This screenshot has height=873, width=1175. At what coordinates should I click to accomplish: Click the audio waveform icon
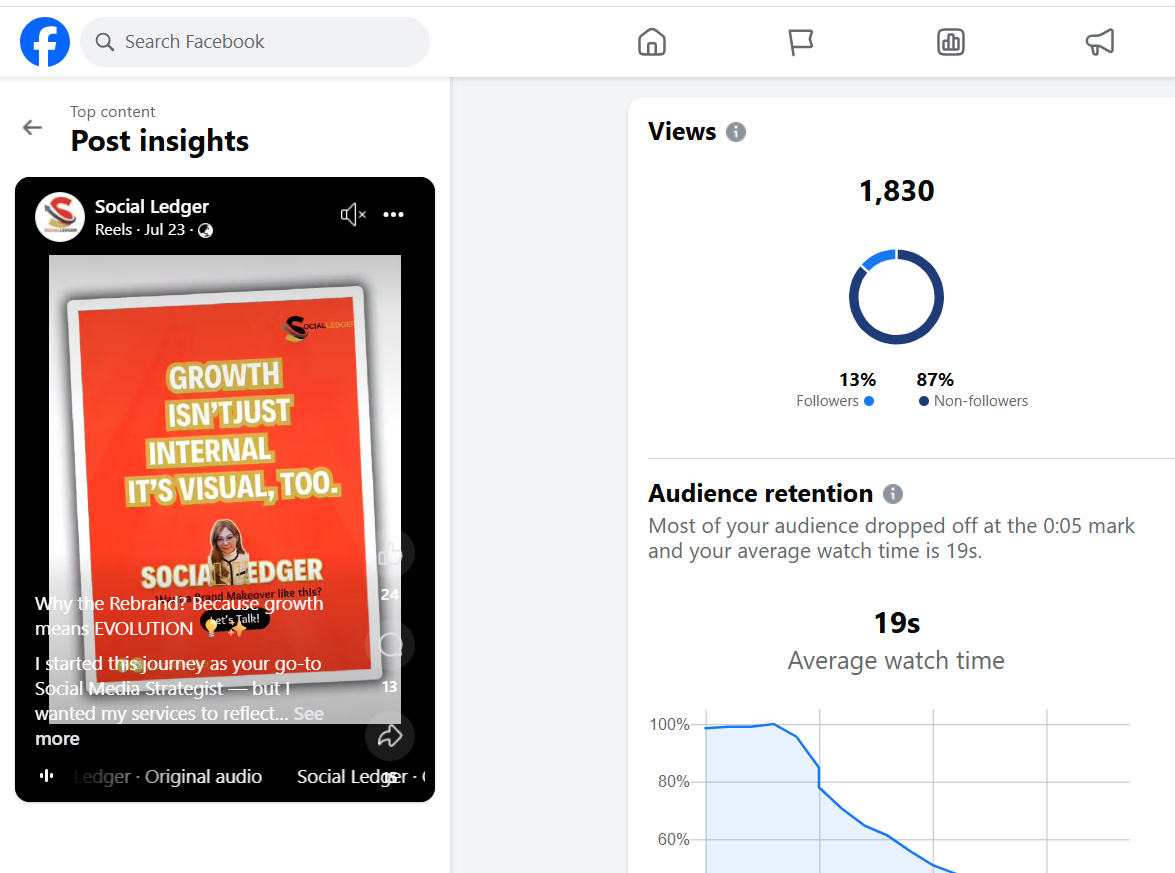pos(46,776)
